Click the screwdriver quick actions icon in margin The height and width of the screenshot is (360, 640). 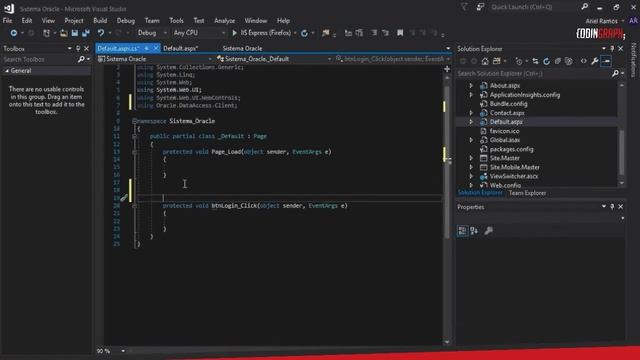point(124,198)
